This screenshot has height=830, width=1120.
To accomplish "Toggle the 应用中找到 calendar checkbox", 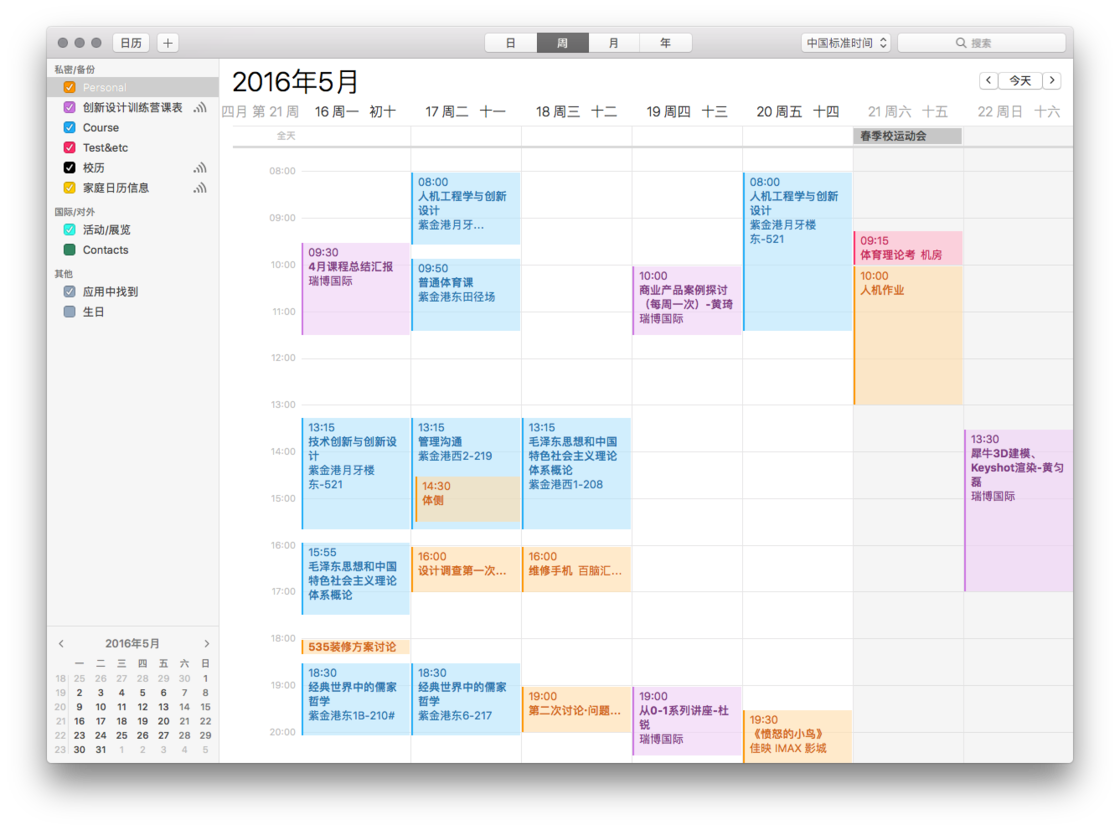I will [x=69, y=291].
